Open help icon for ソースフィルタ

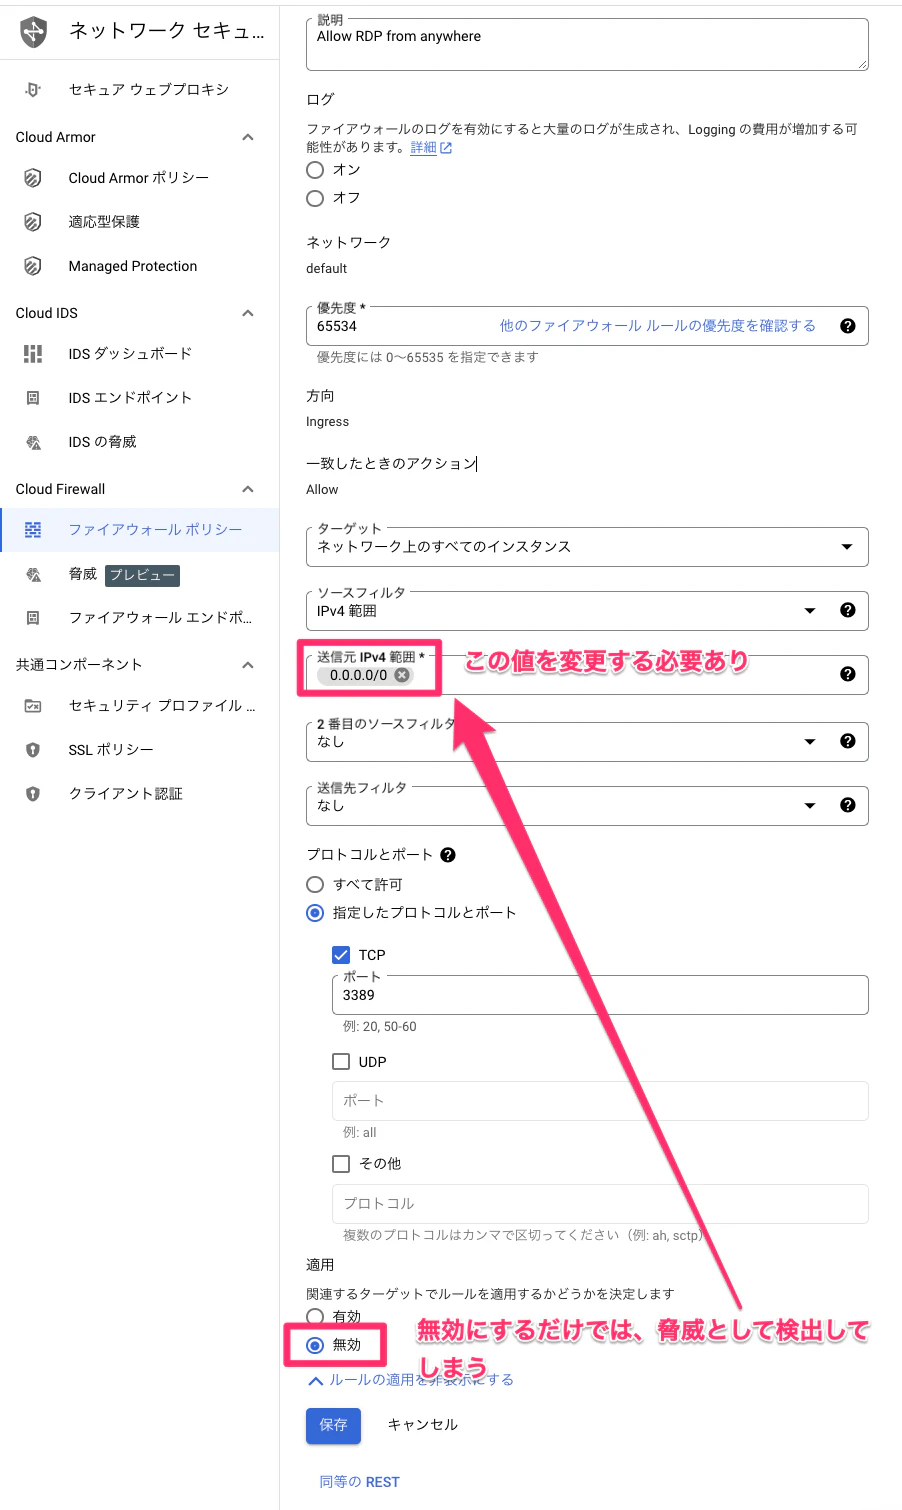(848, 610)
